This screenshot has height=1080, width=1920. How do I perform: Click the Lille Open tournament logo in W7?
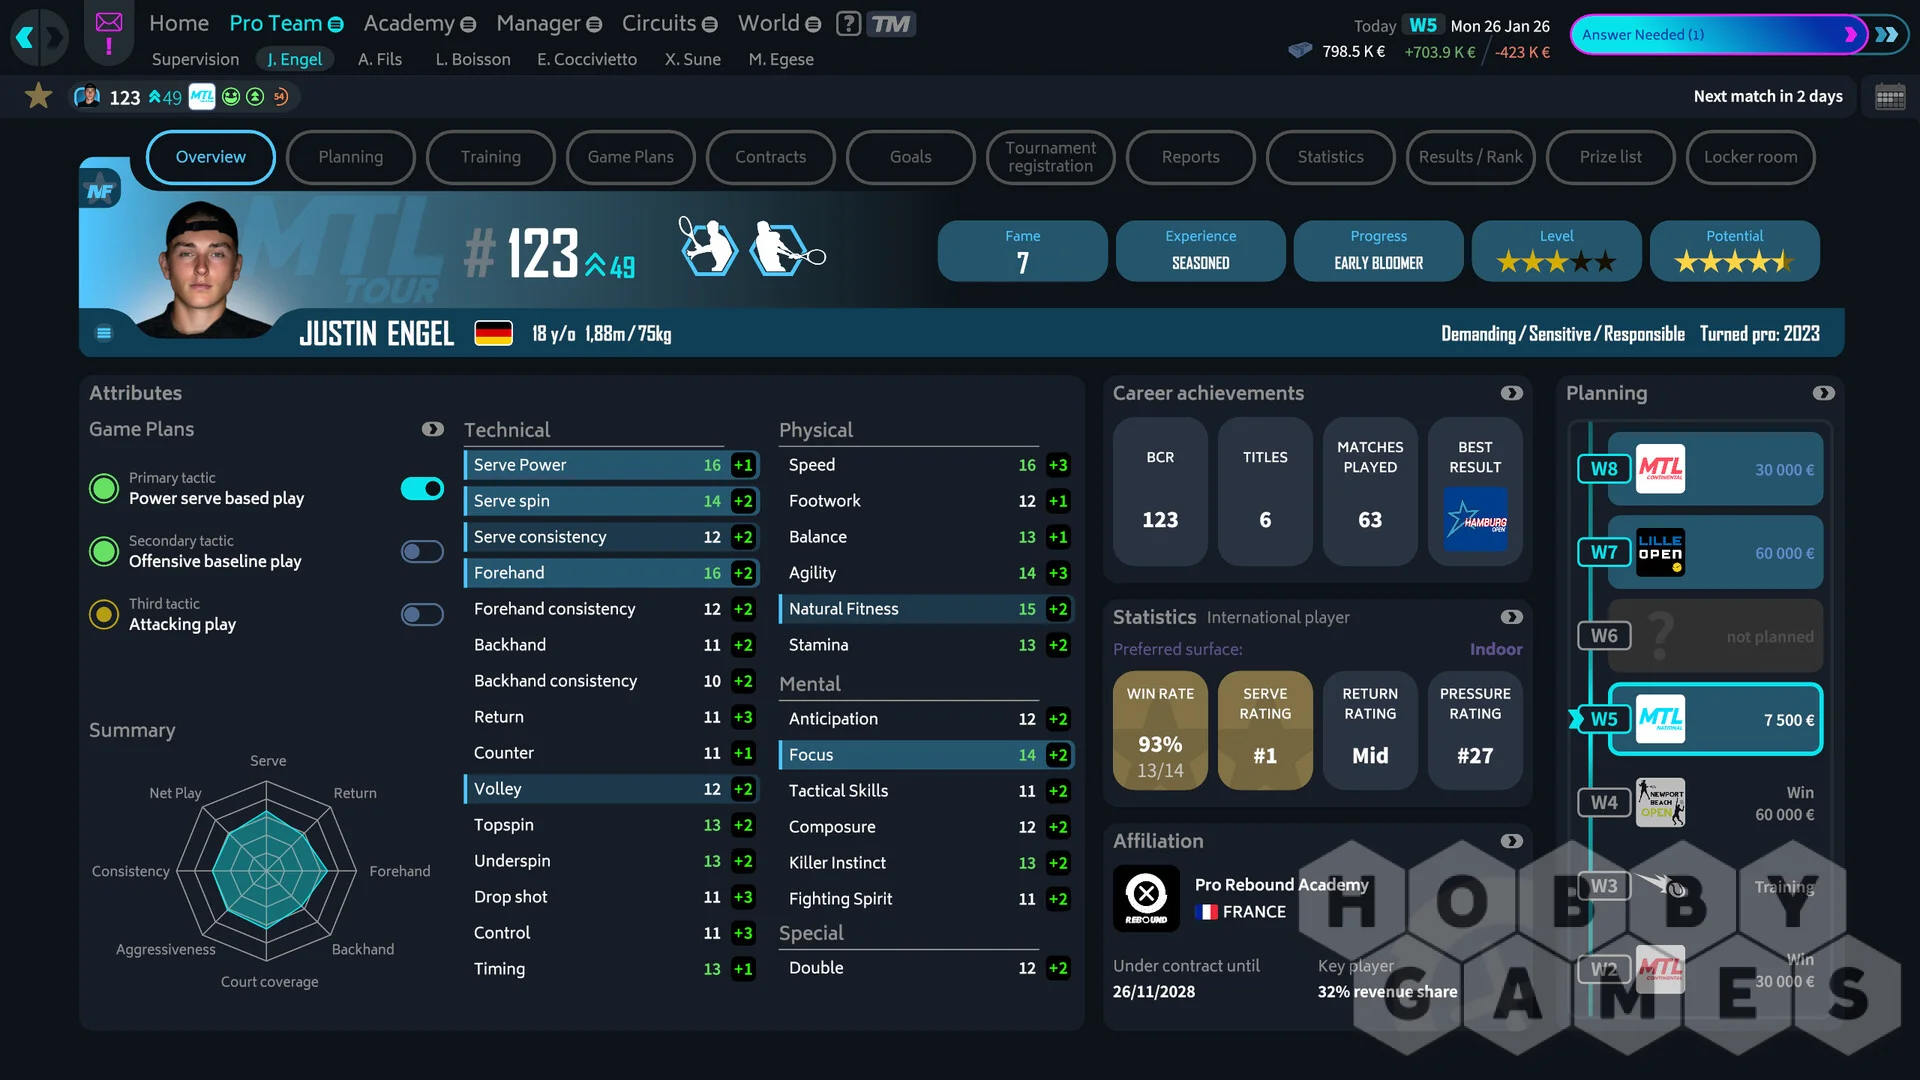click(1660, 552)
